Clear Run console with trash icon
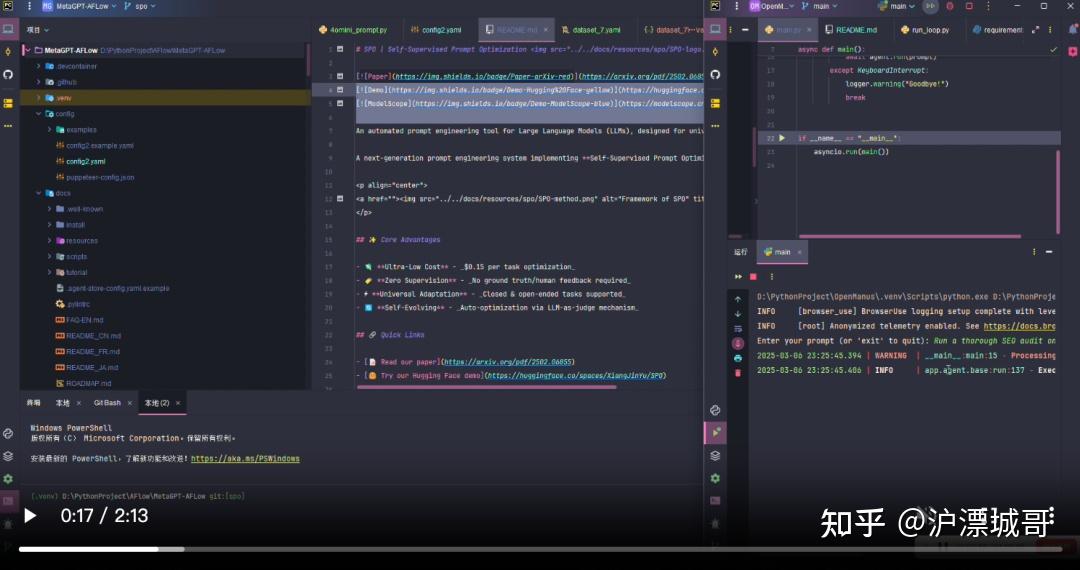 click(x=738, y=373)
